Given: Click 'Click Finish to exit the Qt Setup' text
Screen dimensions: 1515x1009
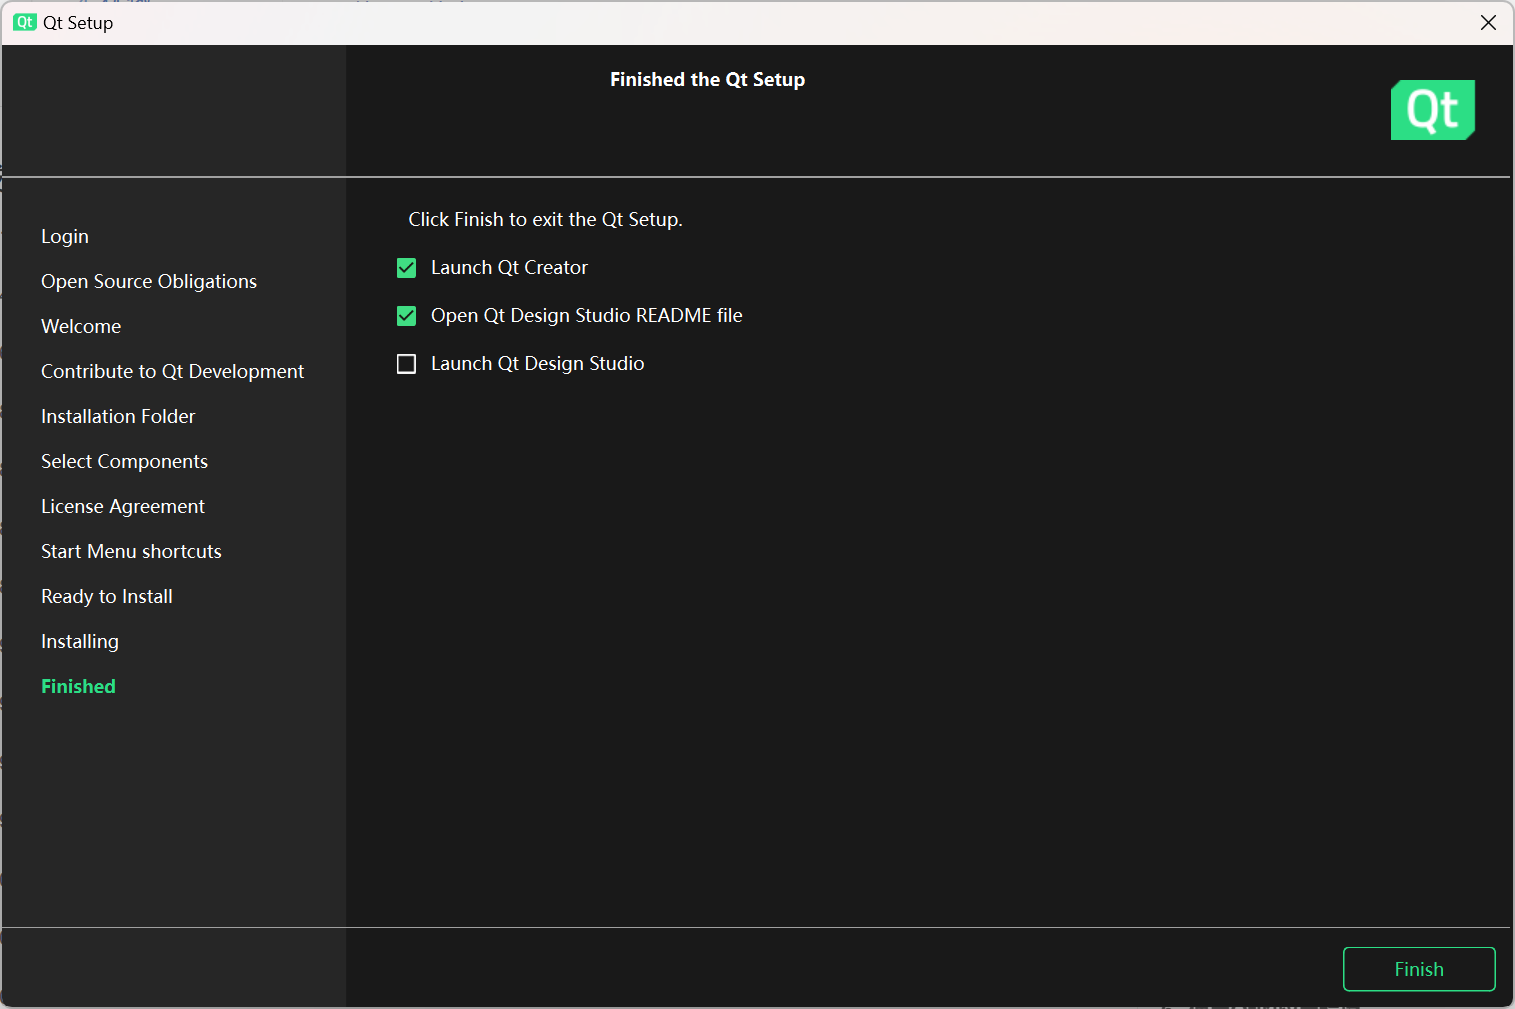Looking at the screenshot, I should (545, 219).
